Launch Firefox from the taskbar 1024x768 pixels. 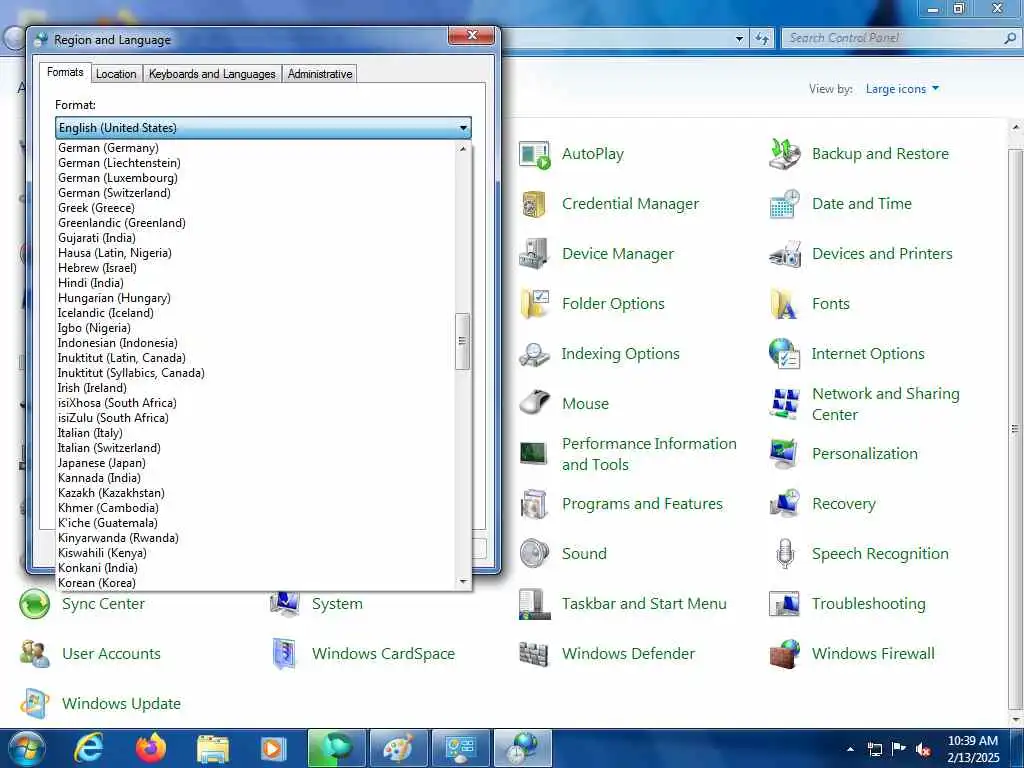151,748
